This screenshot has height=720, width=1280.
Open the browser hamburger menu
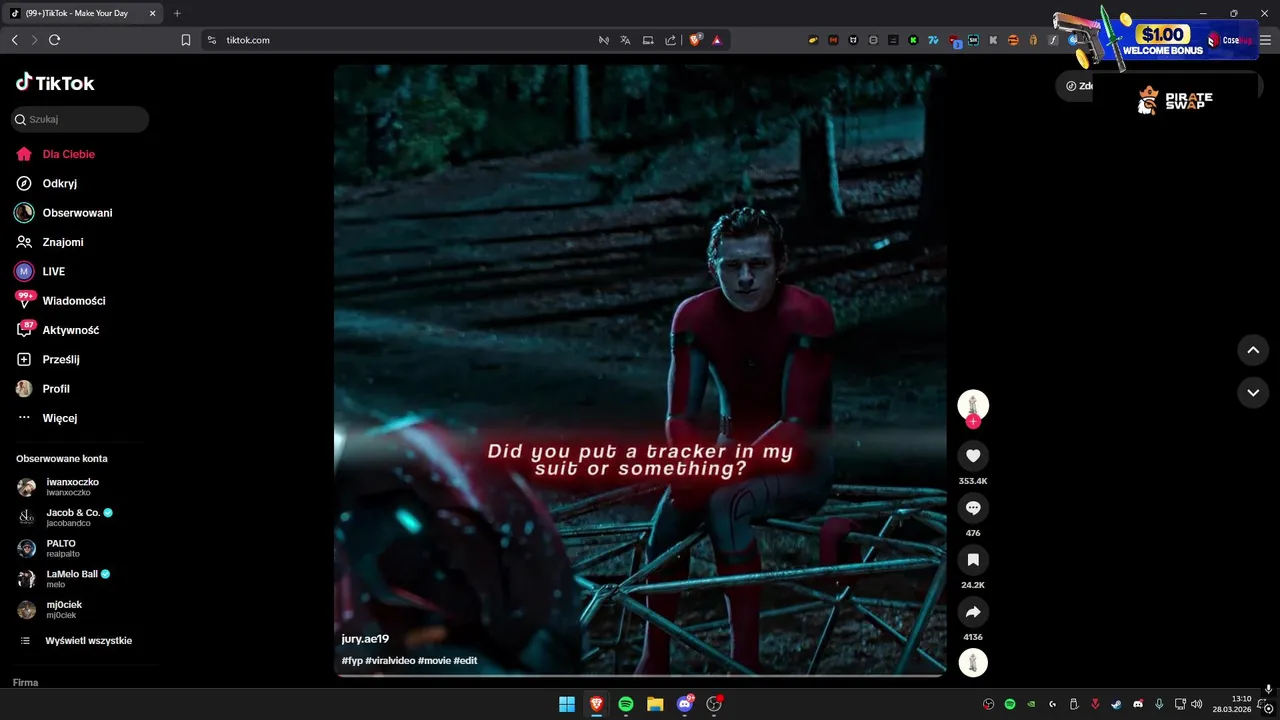click(x=1265, y=40)
